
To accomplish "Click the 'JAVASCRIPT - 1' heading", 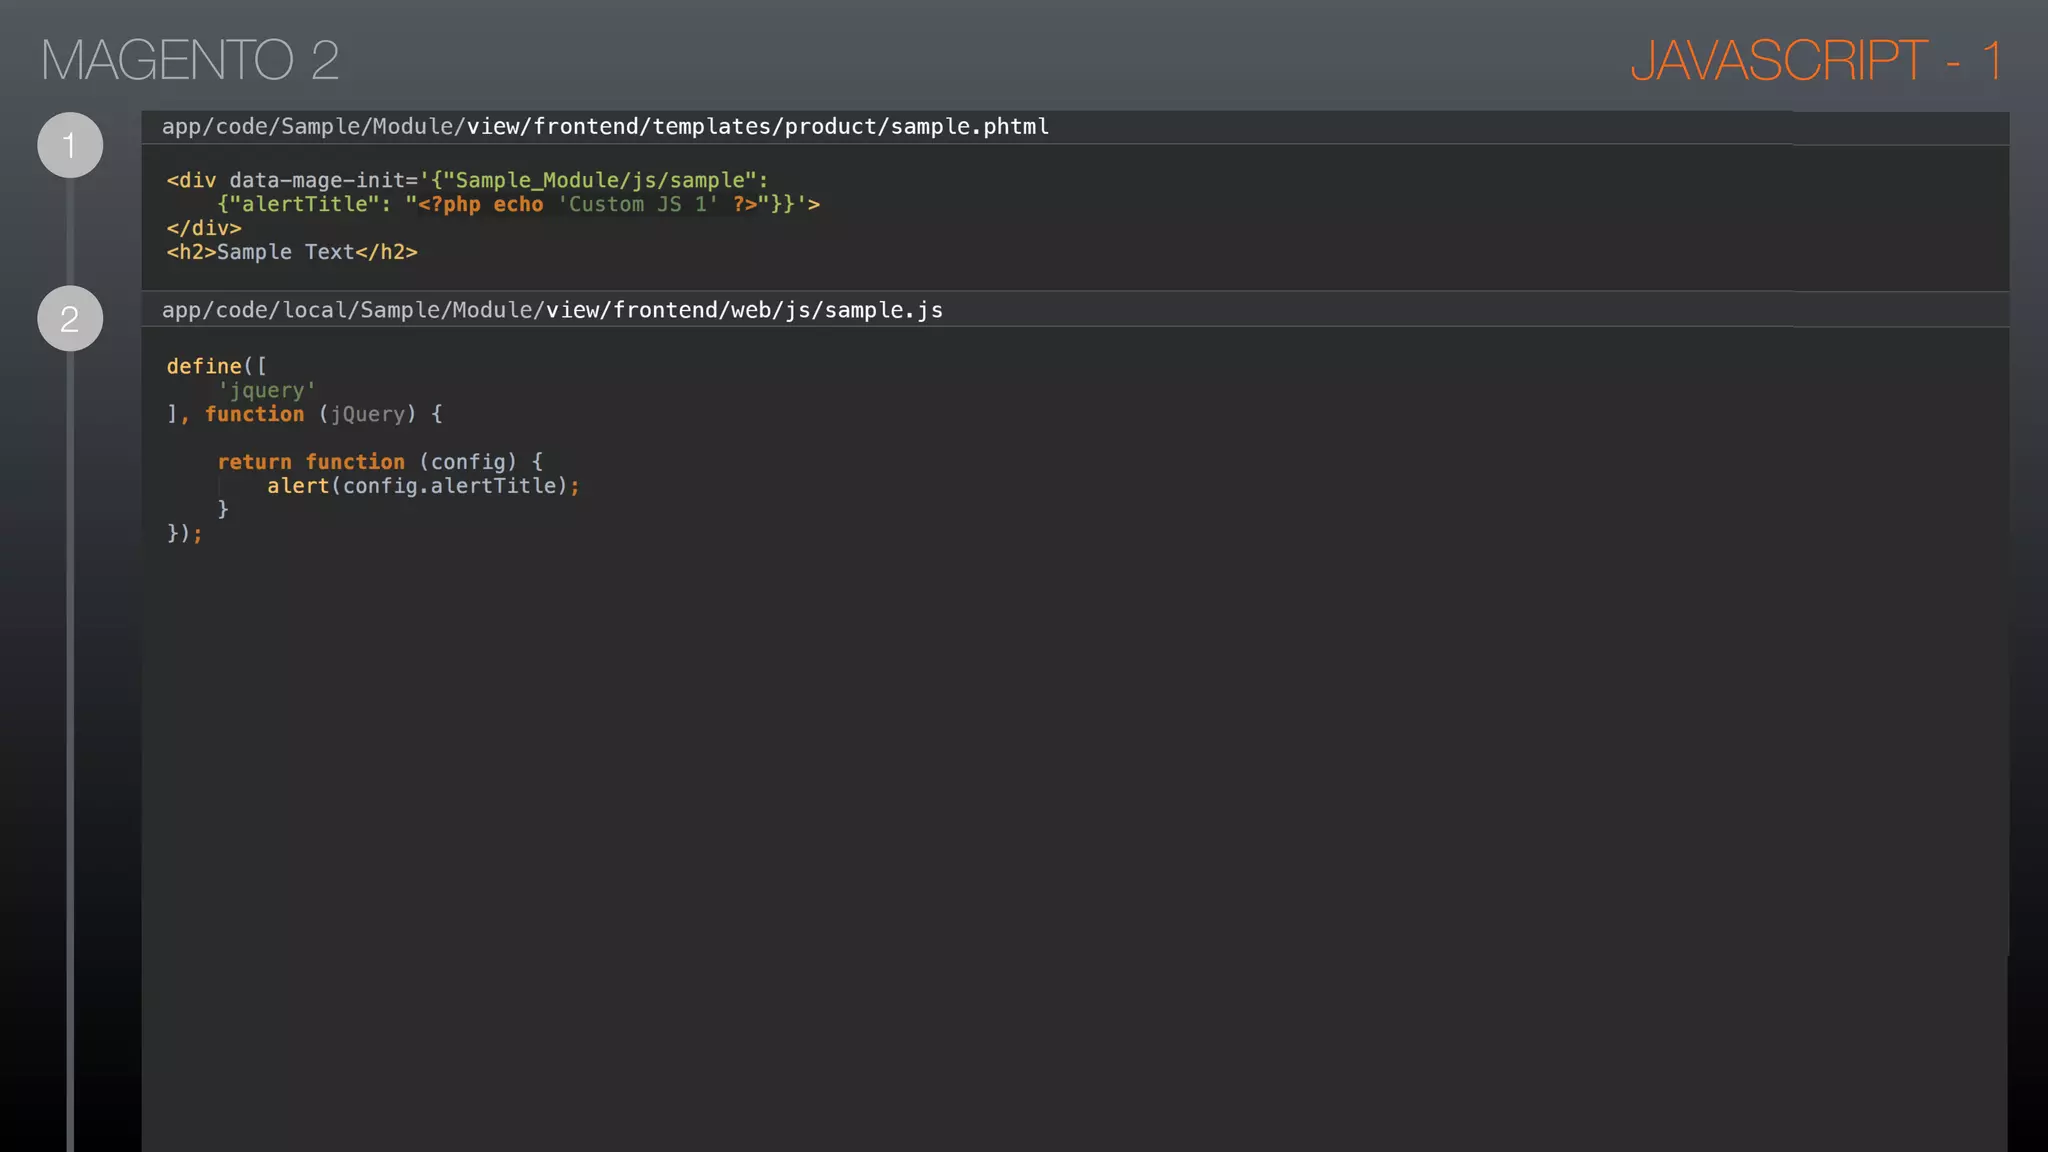I will (x=1816, y=60).
